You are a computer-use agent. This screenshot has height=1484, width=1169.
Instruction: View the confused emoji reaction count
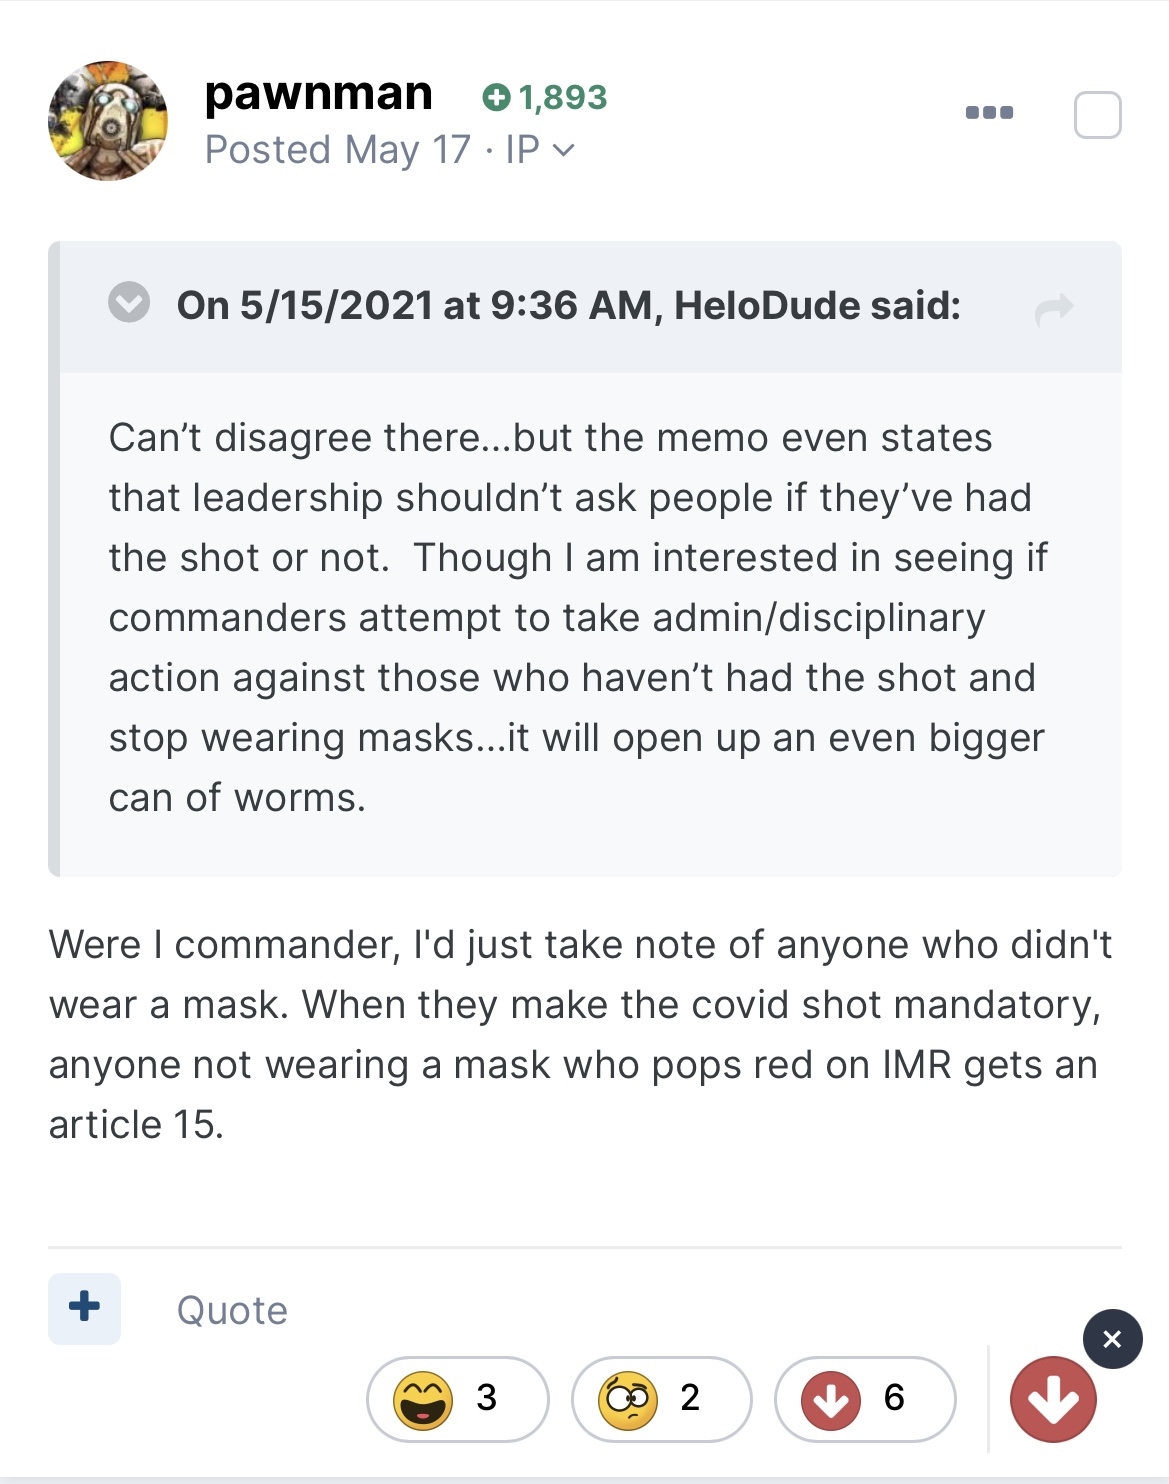click(x=661, y=1398)
